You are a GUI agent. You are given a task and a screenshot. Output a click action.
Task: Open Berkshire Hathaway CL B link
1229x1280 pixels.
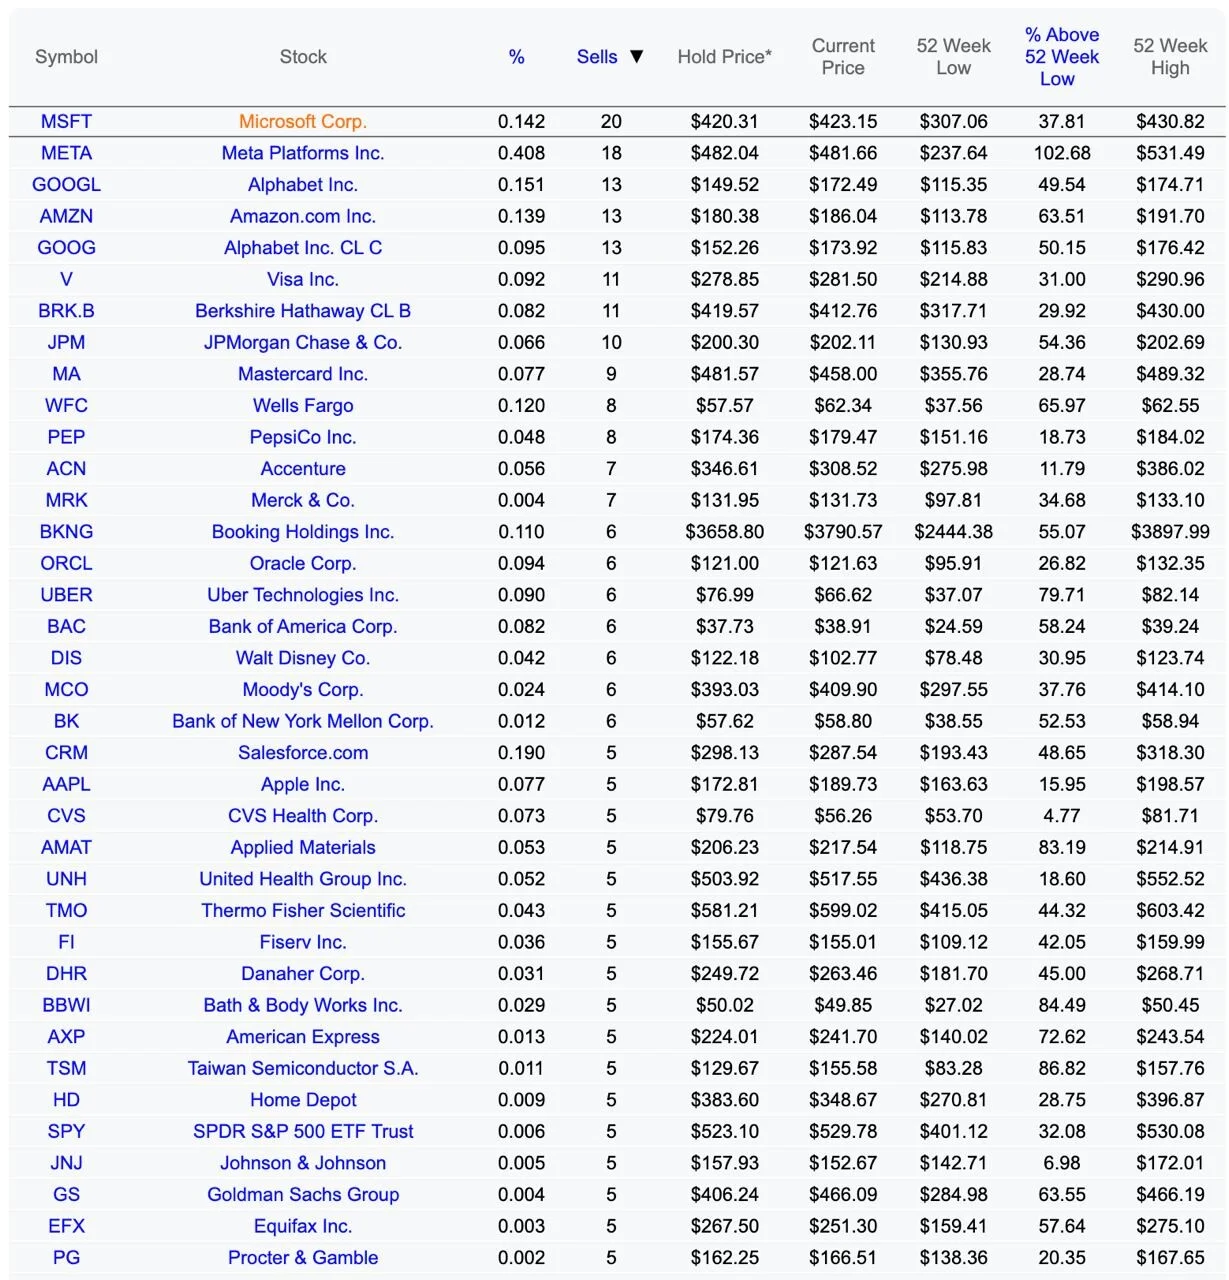[x=303, y=311]
